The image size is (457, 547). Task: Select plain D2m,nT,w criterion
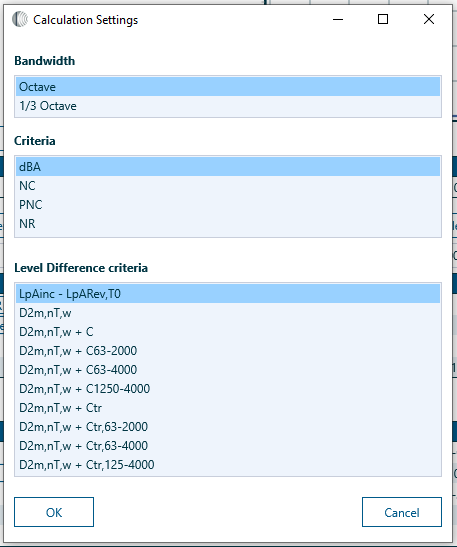pos(228,313)
